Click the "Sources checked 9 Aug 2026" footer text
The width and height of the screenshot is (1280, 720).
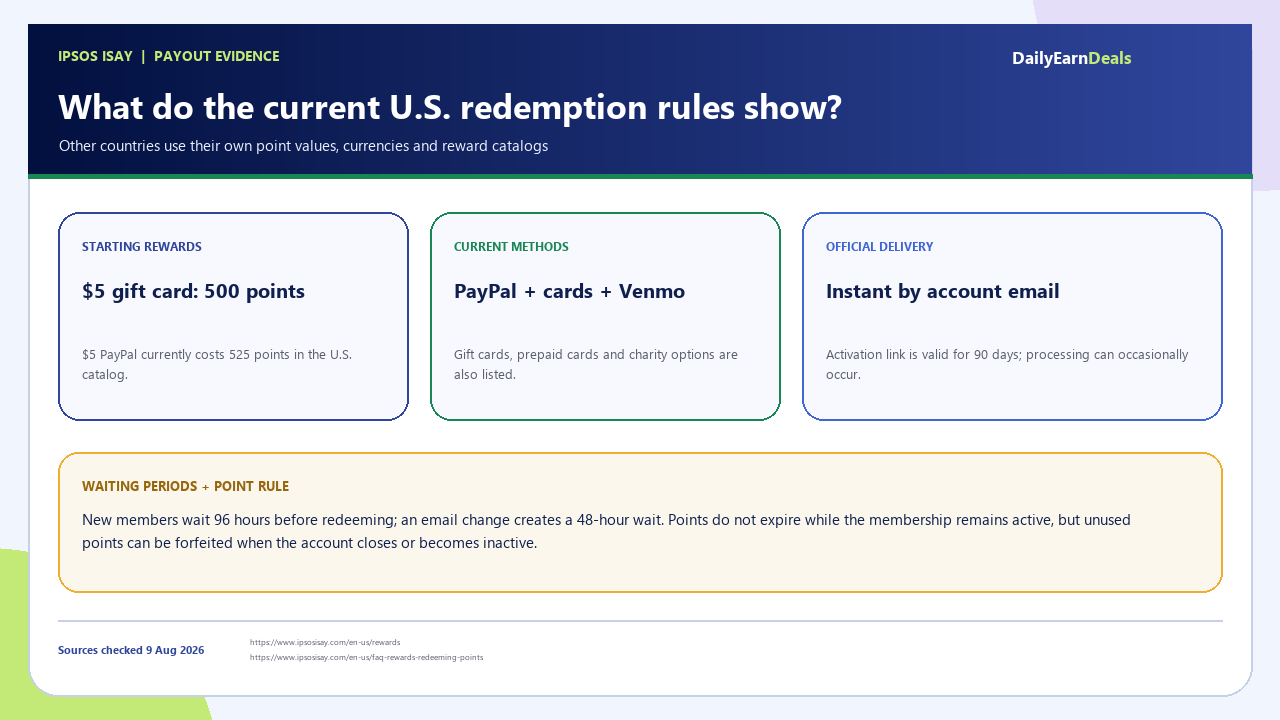click(x=131, y=650)
